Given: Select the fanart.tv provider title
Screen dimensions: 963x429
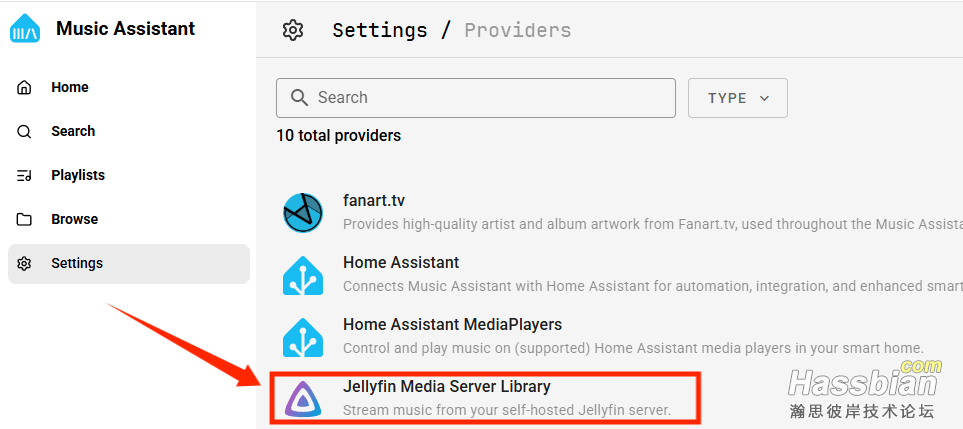Looking at the screenshot, I should click(x=374, y=201).
